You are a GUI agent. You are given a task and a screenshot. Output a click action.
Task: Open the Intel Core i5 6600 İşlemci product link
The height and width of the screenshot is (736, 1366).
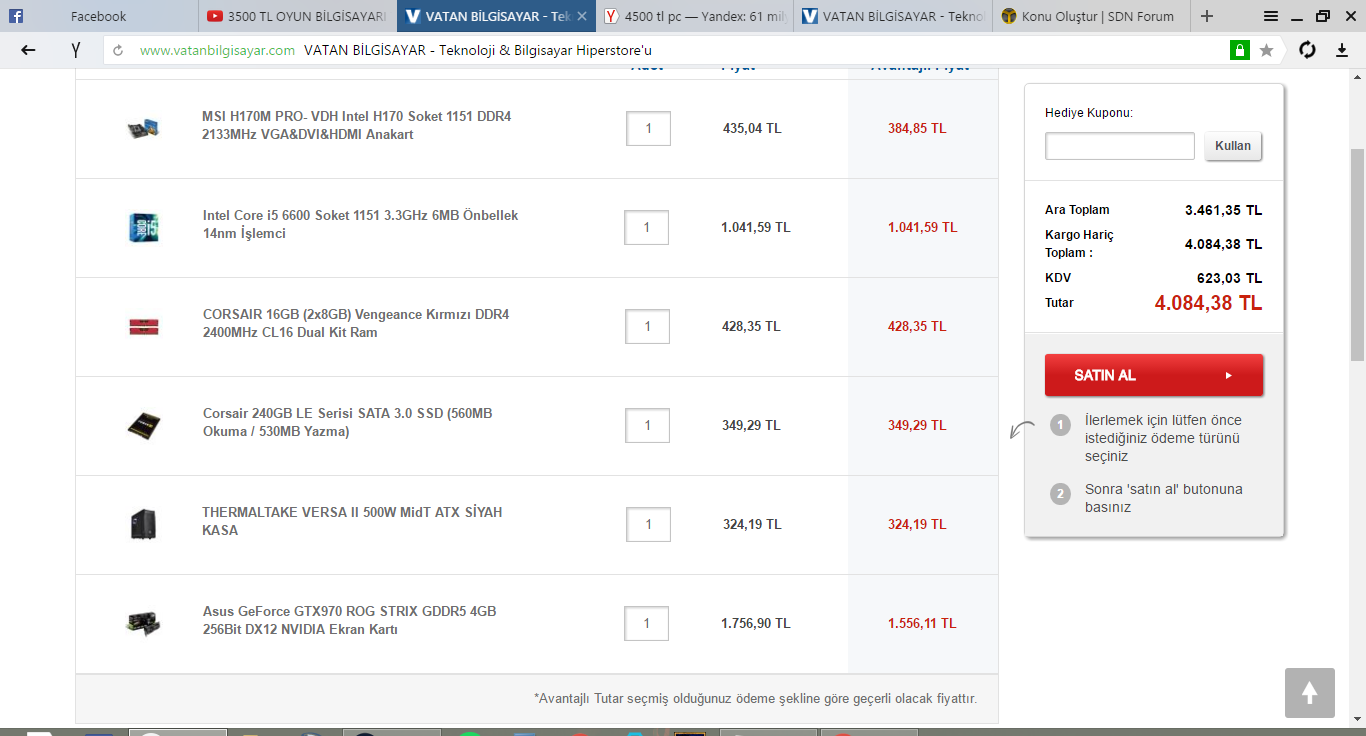(360, 225)
